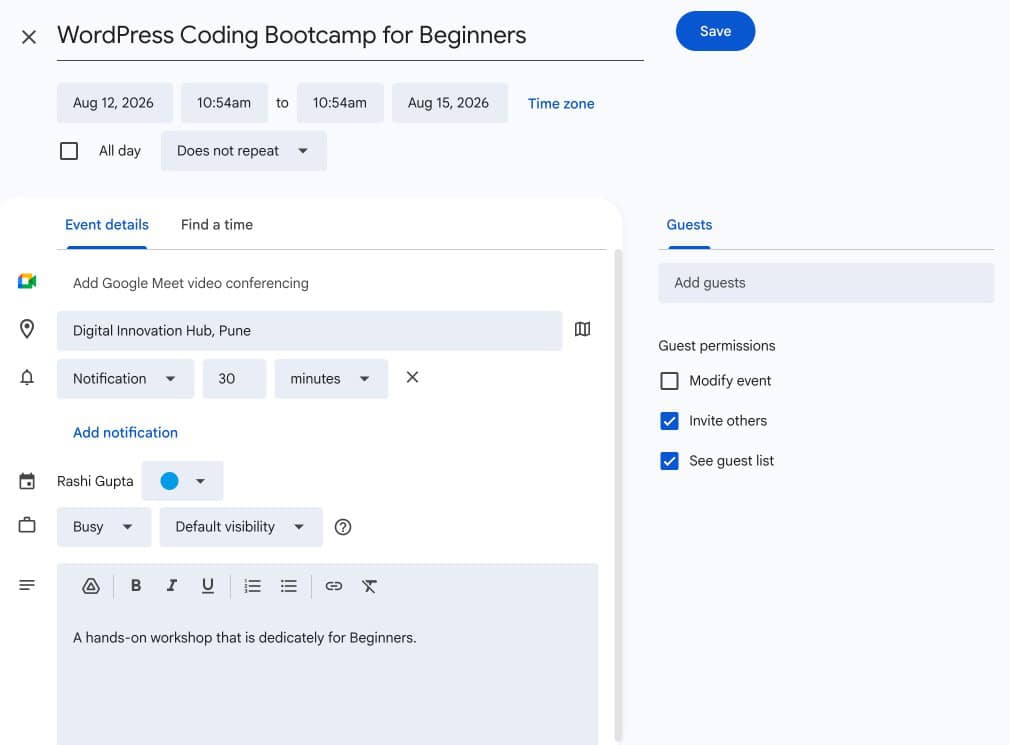Viewport: 1010px width, 745px height.
Task: Toggle bold formatting in the description
Action: [136, 585]
